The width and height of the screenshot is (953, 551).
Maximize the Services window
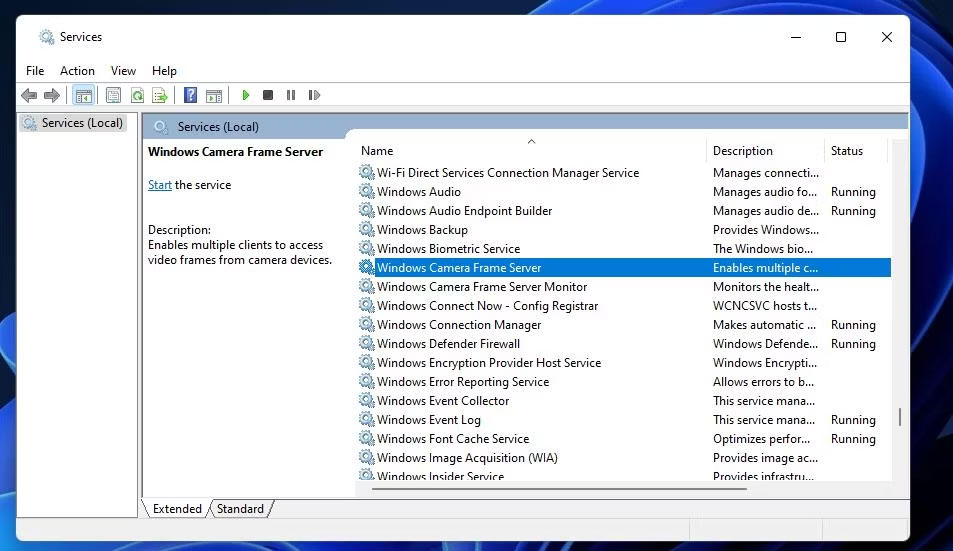click(841, 37)
